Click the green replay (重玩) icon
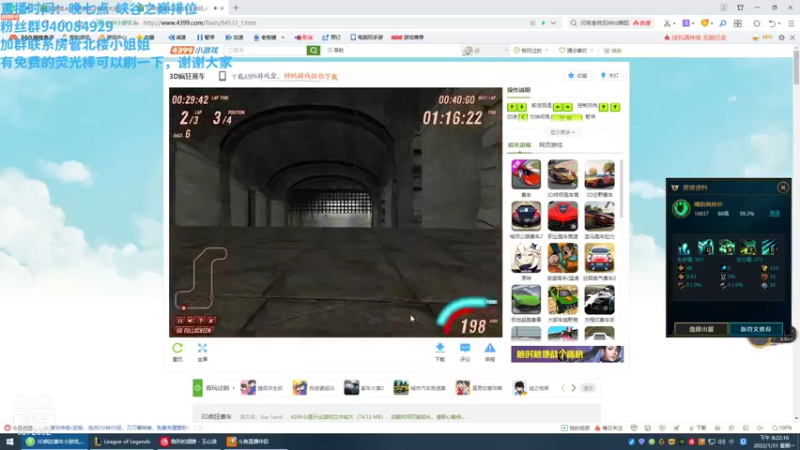This screenshot has height=450, width=800. click(x=177, y=348)
